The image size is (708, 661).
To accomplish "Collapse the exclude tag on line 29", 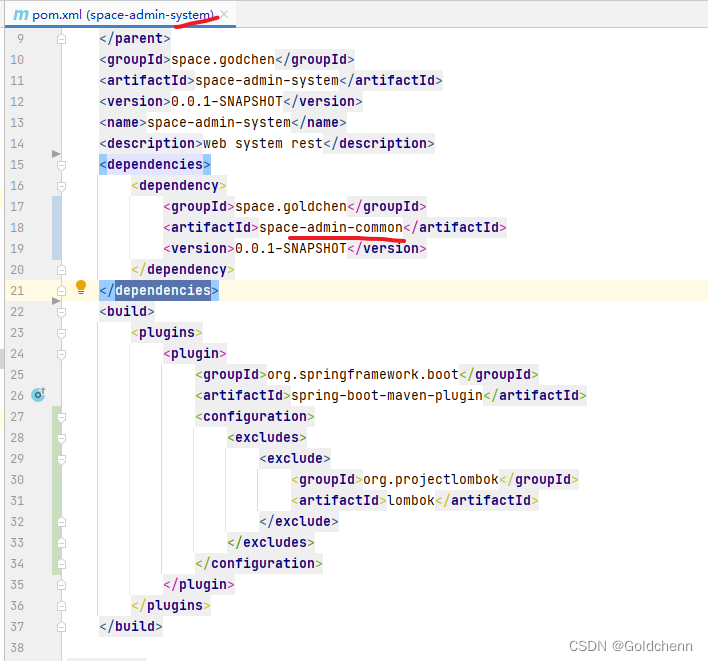I will (x=62, y=459).
